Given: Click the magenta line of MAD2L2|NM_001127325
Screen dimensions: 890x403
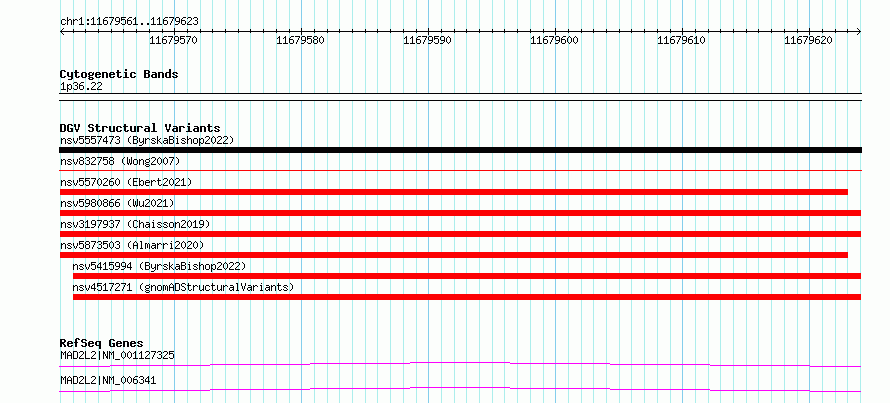Looking at the screenshot, I should coord(460,364).
